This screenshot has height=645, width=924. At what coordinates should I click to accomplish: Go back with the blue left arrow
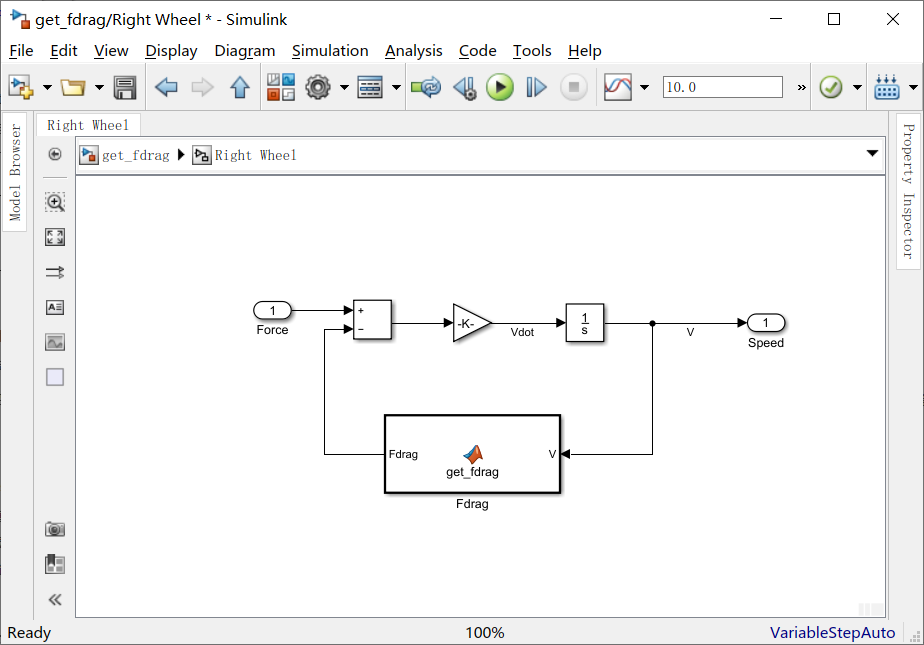[166, 88]
